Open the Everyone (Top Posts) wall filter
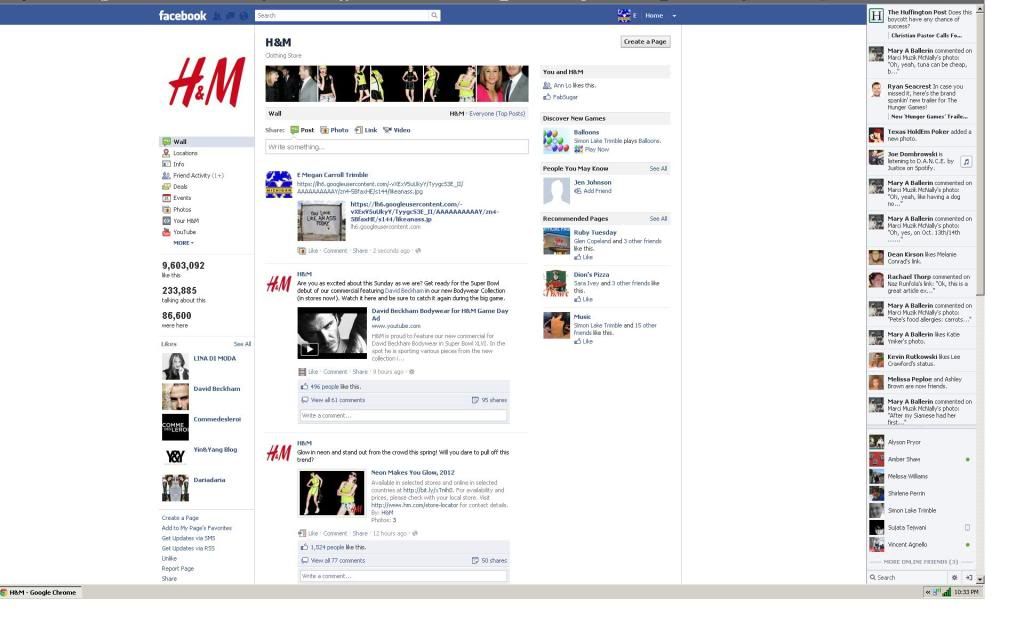The height and width of the screenshot is (640, 1024). pyautogui.click(x=497, y=114)
